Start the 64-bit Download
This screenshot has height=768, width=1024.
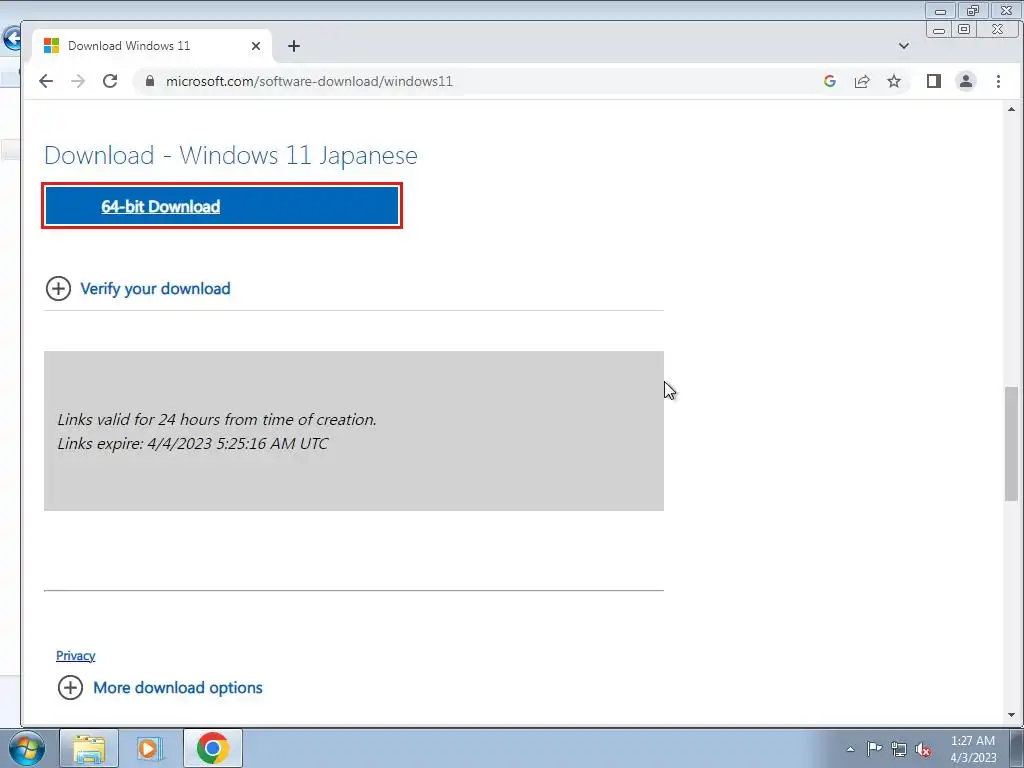coord(222,206)
